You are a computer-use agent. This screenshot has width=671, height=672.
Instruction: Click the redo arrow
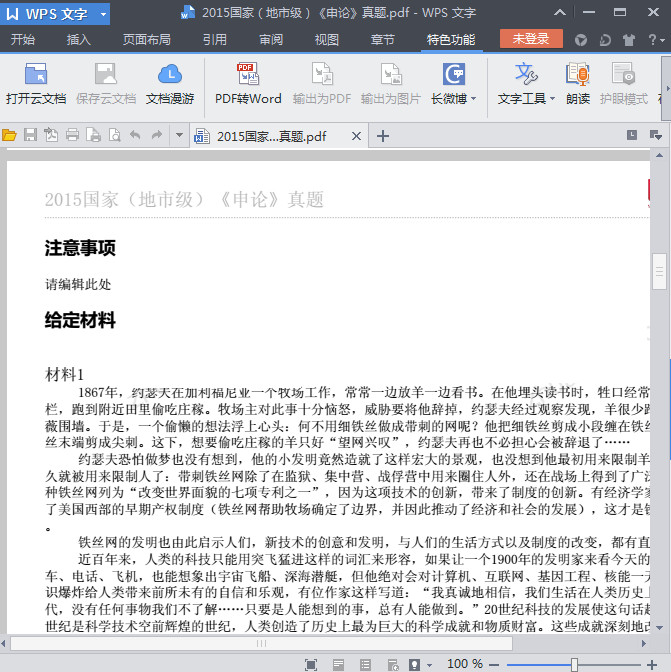pyautogui.click(x=157, y=136)
